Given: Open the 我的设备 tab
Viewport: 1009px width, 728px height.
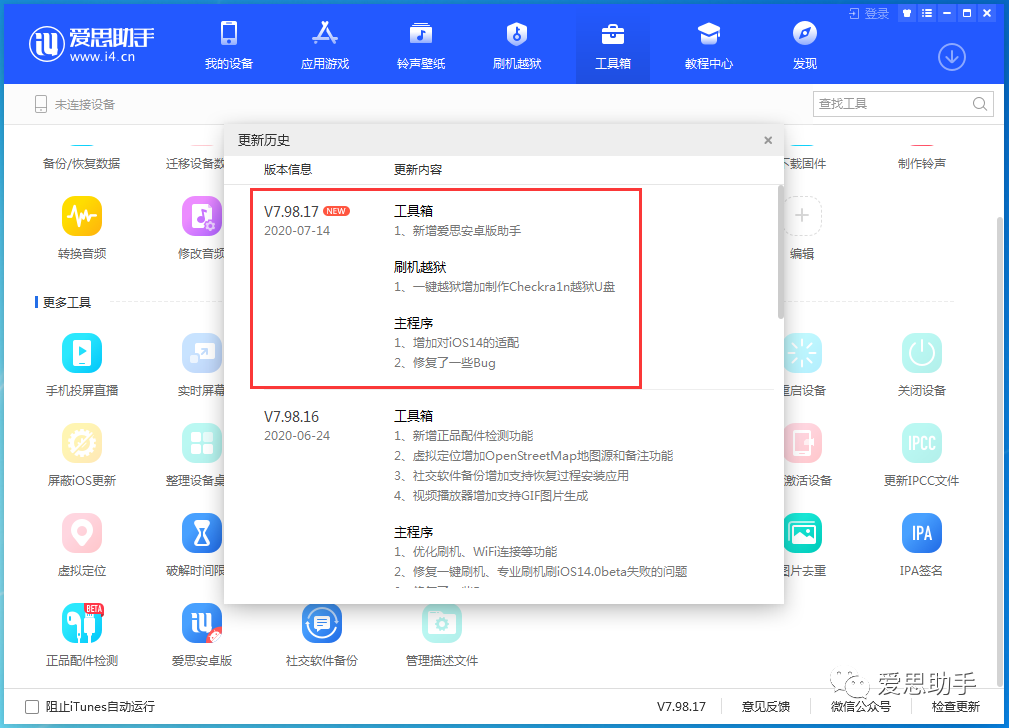Looking at the screenshot, I should (228, 44).
